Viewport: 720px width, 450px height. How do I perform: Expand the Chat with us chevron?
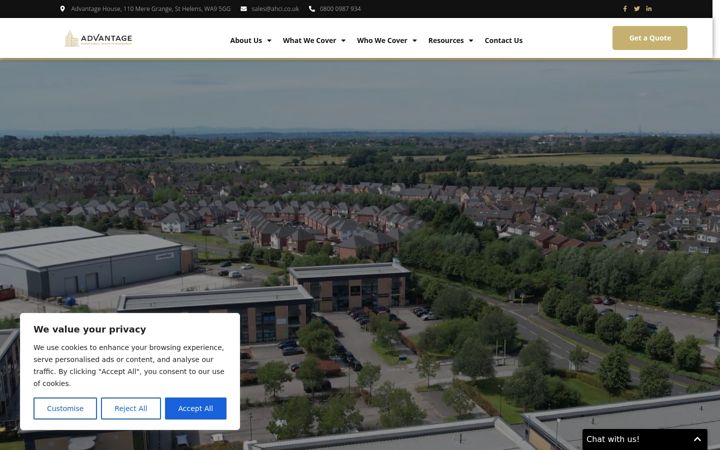697,439
